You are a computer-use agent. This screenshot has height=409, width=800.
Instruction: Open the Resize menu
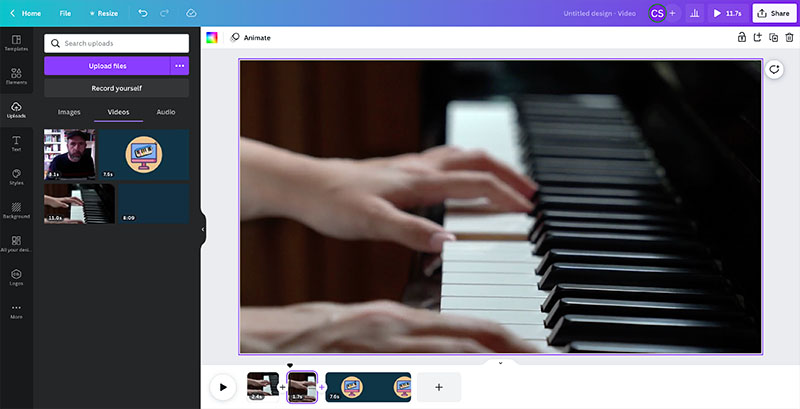pyautogui.click(x=104, y=13)
